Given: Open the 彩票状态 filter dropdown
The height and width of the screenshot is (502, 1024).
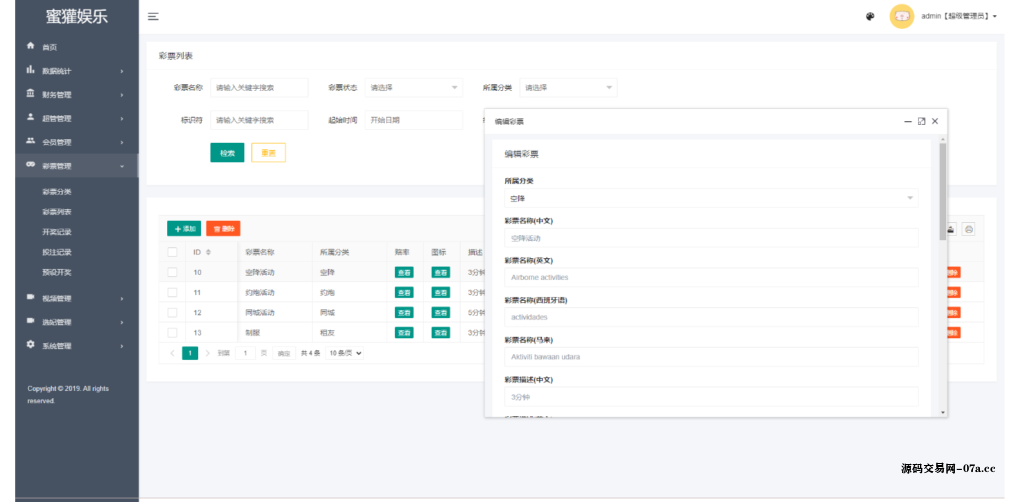Looking at the screenshot, I should pyautogui.click(x=413, y=87).
